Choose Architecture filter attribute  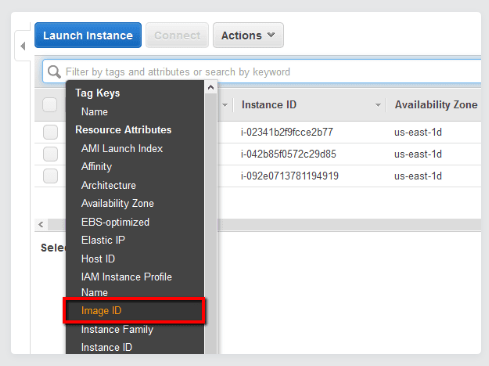109,185
